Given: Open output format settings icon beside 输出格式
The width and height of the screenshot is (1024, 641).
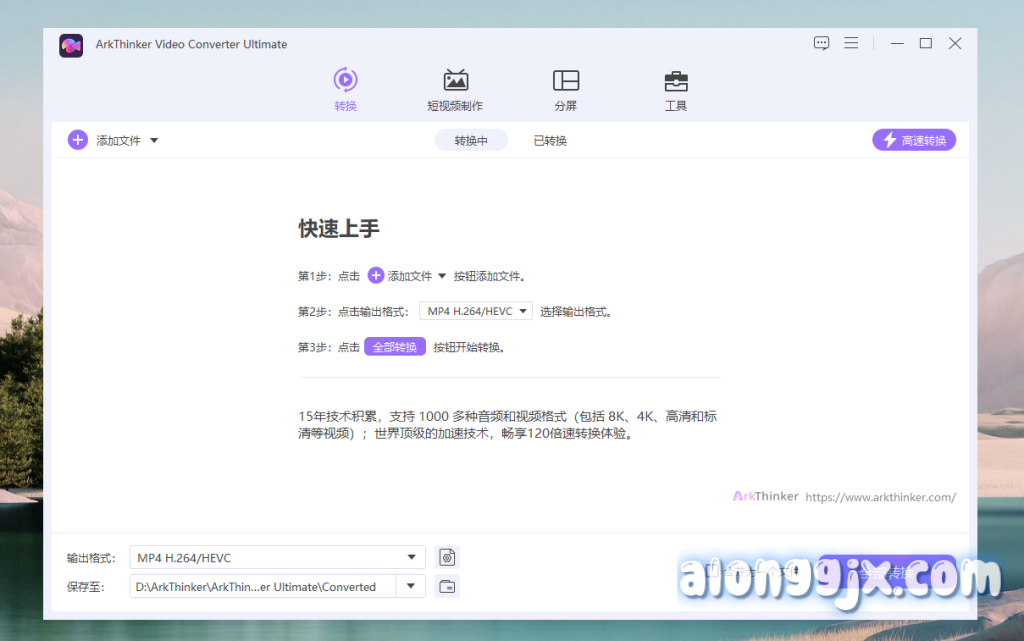Looking at the screenshot, I should 448,557.
